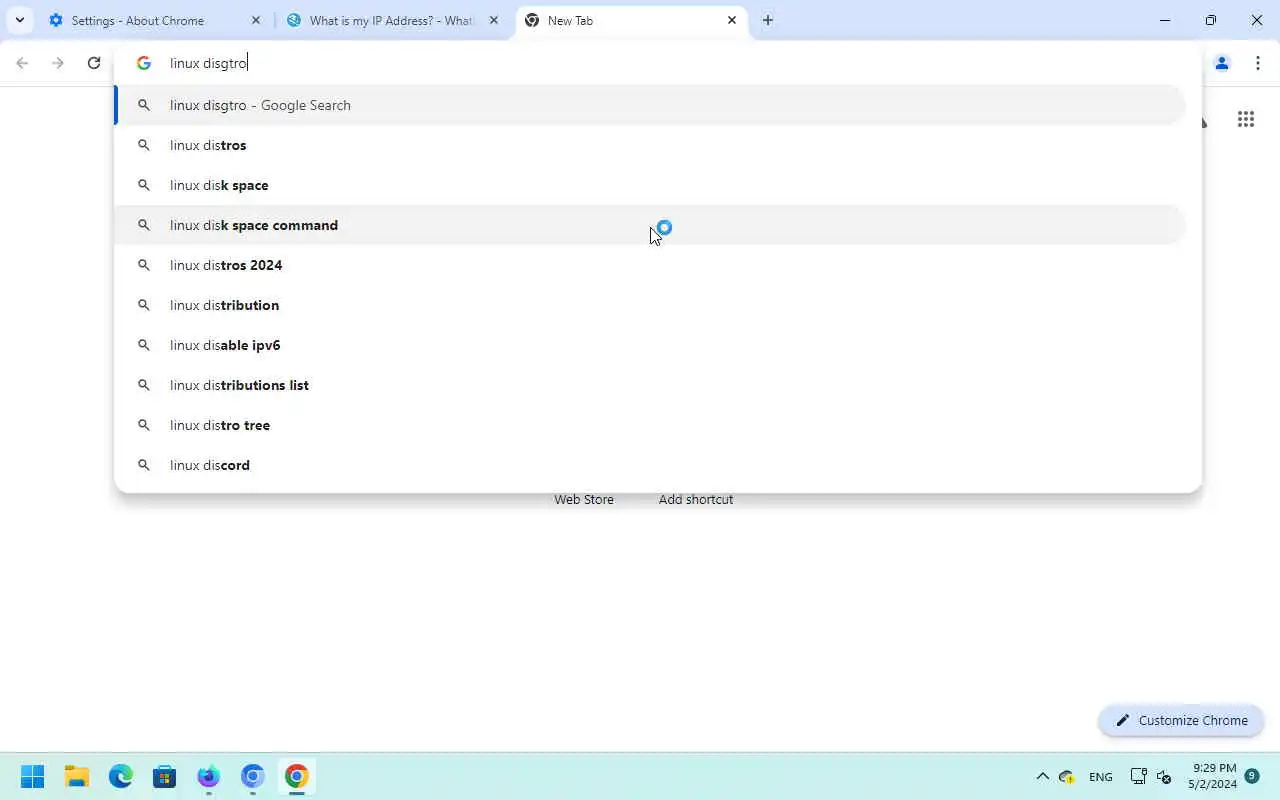The image size is (1280, 800).
Task: Switch ENG input language indicator
Action: pyautogui.click(x=1101, y=777)
